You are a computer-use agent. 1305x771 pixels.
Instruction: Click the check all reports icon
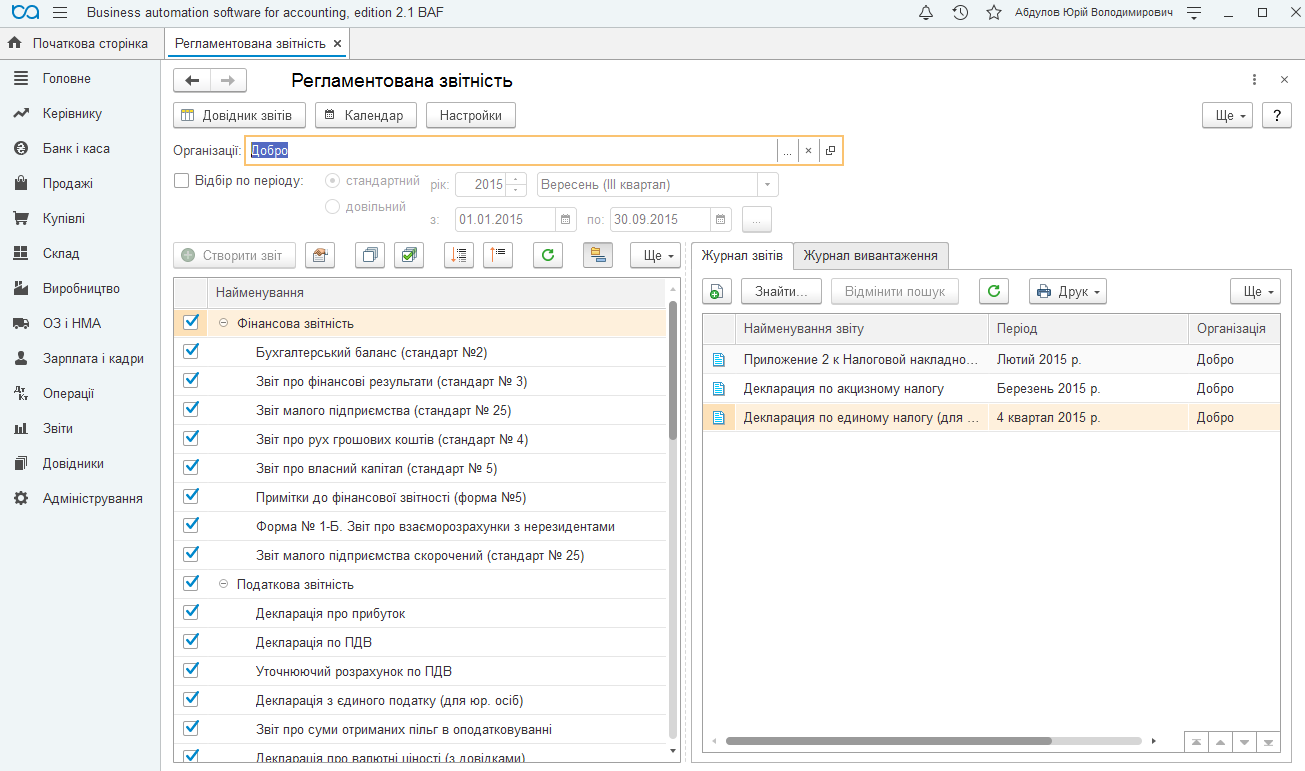point(408,255)
